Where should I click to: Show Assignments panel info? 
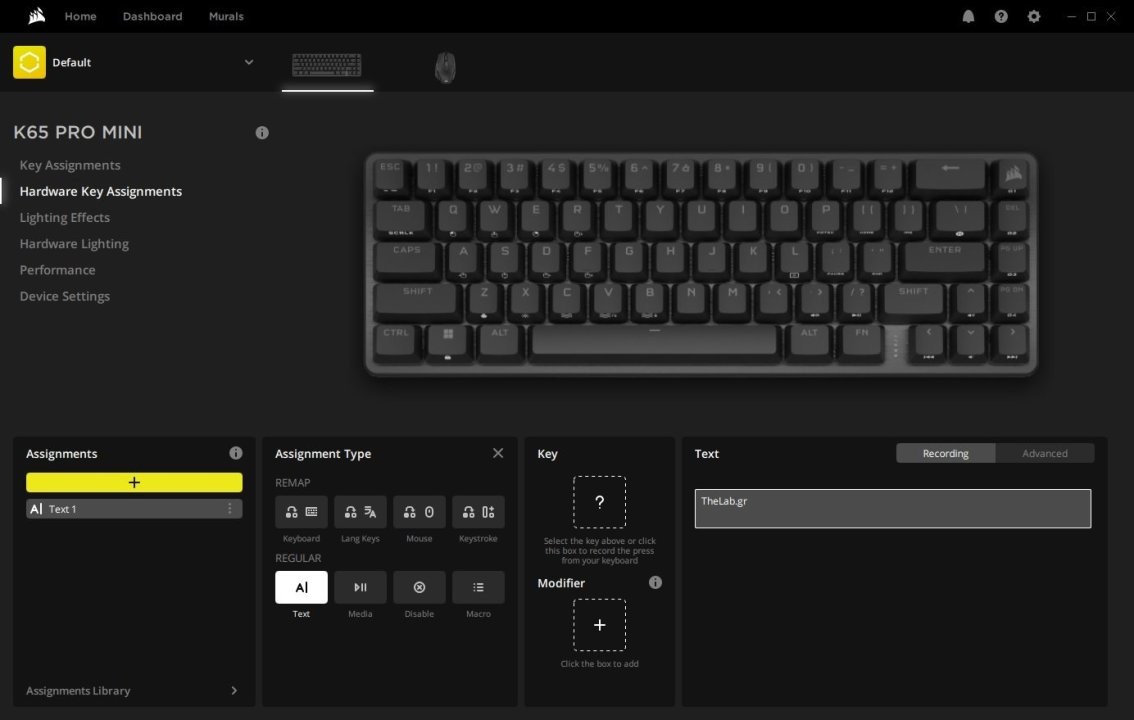[236, 453]
